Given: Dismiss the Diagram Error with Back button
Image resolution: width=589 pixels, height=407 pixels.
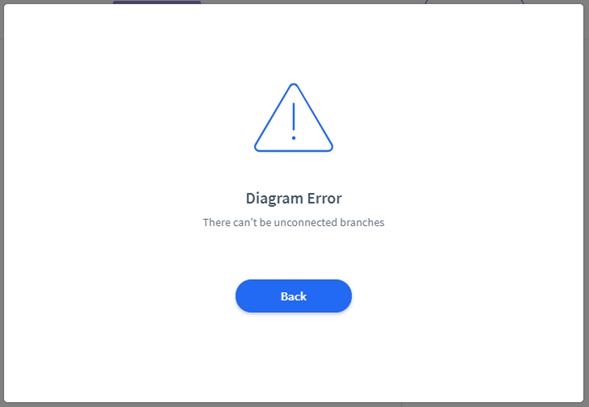Looking at the screenshot, I should click(293, 296).
